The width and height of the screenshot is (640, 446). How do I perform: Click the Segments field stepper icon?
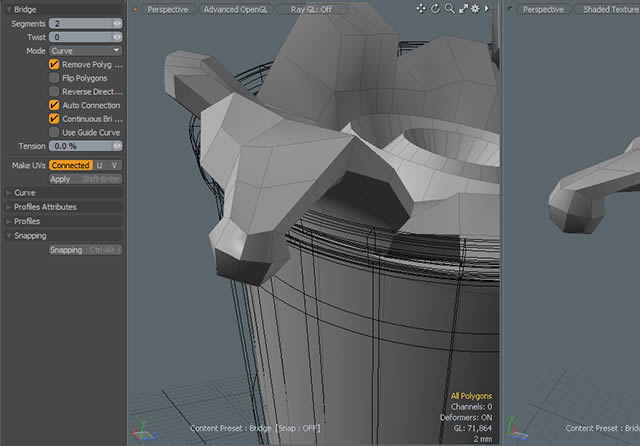(x=118, y=22)
